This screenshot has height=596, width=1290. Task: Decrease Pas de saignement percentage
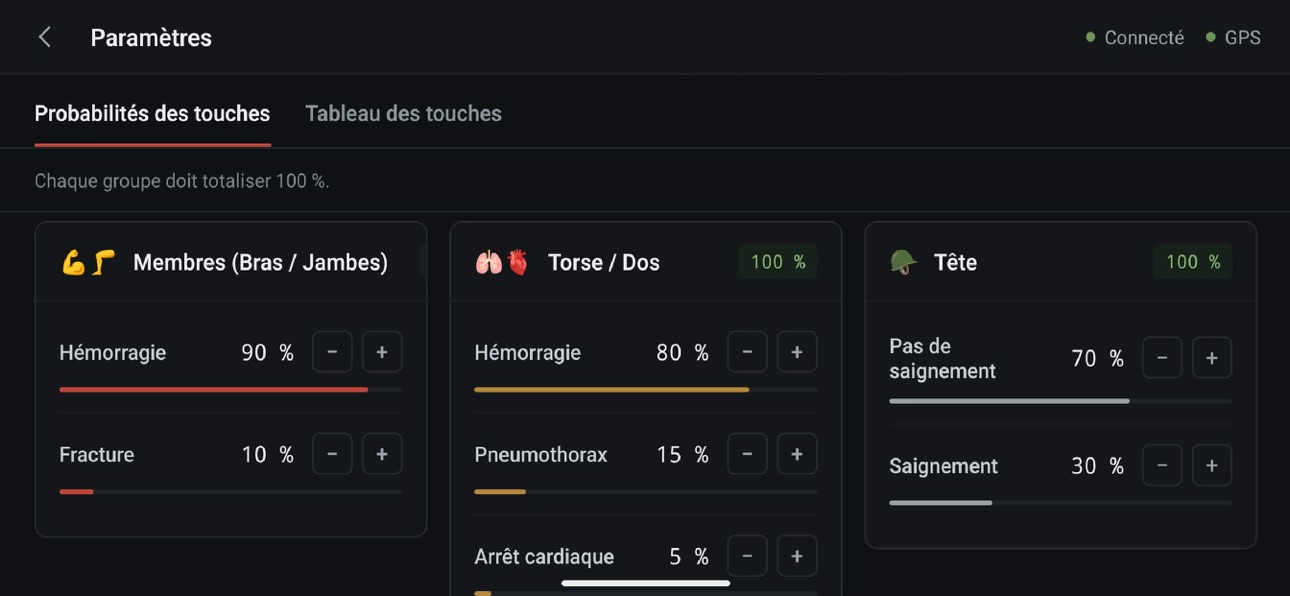pos(1162,358)
